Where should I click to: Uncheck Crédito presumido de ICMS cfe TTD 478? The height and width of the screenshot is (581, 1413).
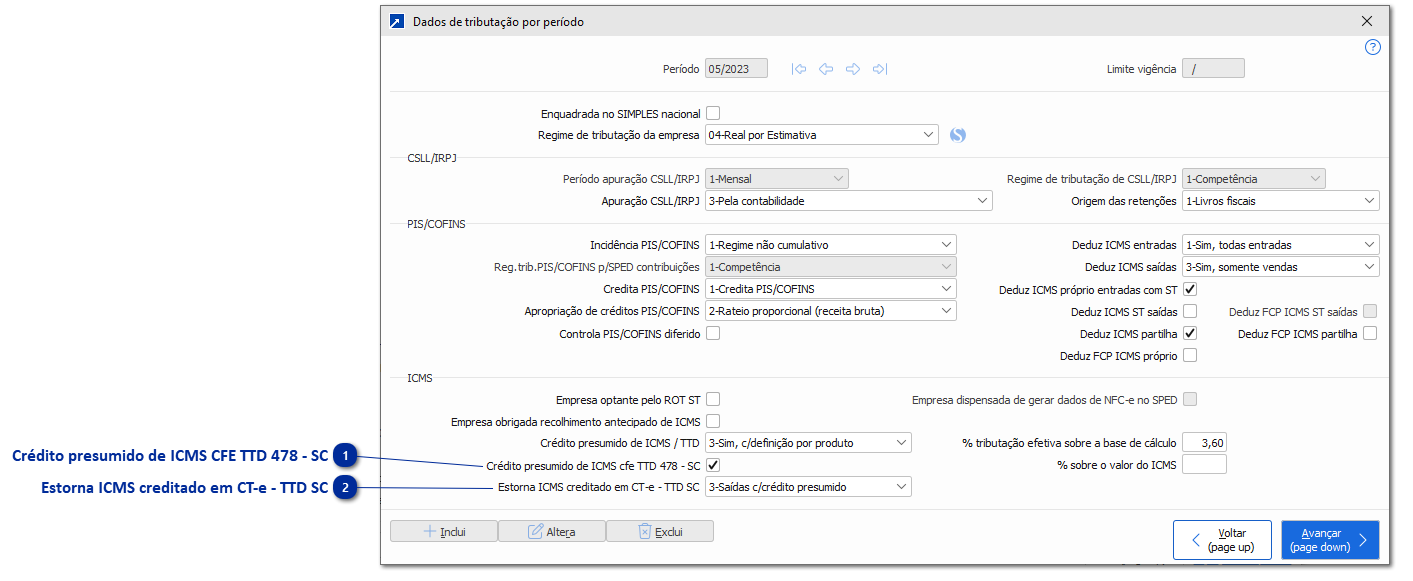click(x=713, y=465)
